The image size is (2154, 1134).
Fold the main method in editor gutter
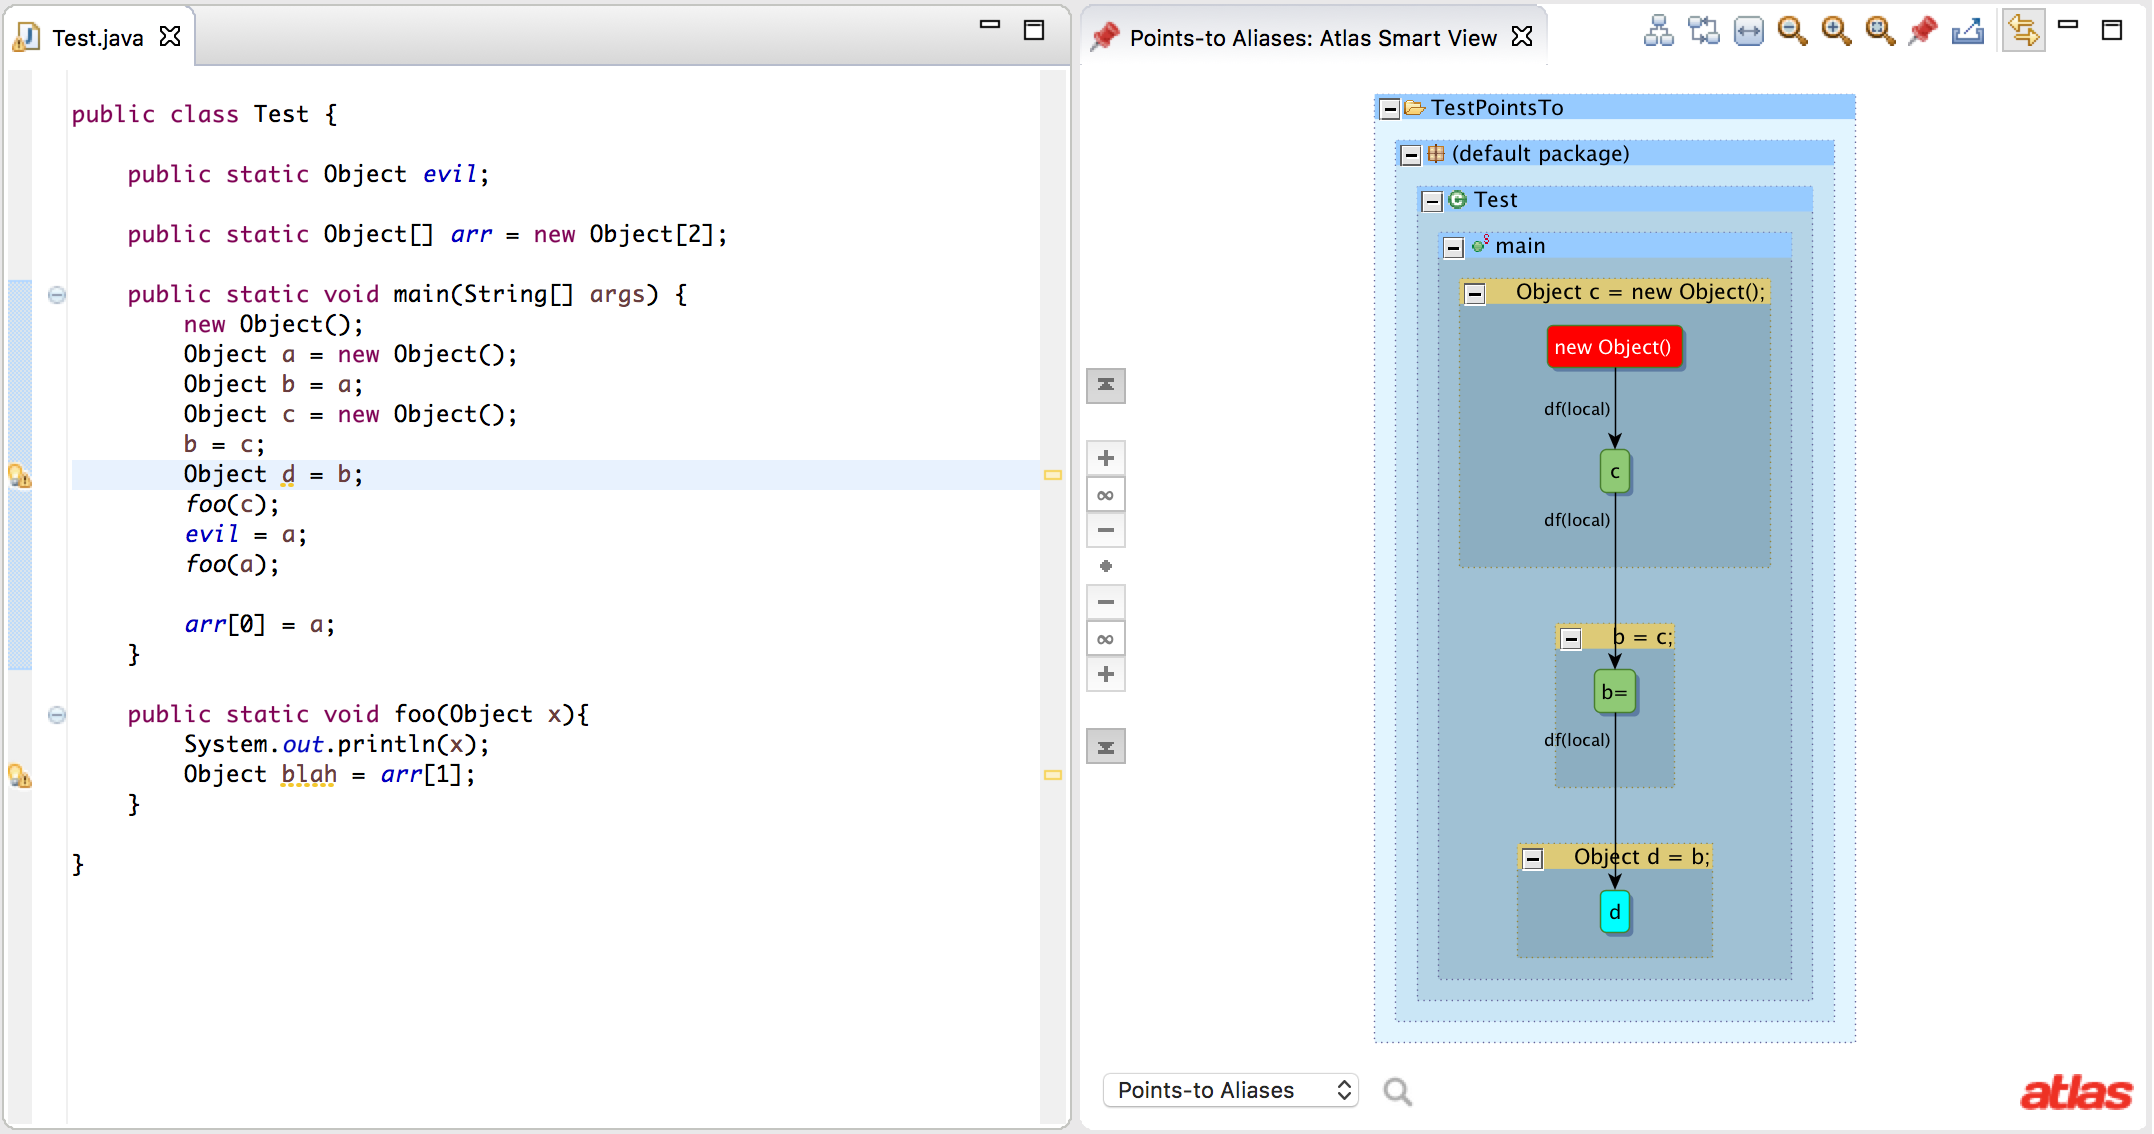[57, 294]
